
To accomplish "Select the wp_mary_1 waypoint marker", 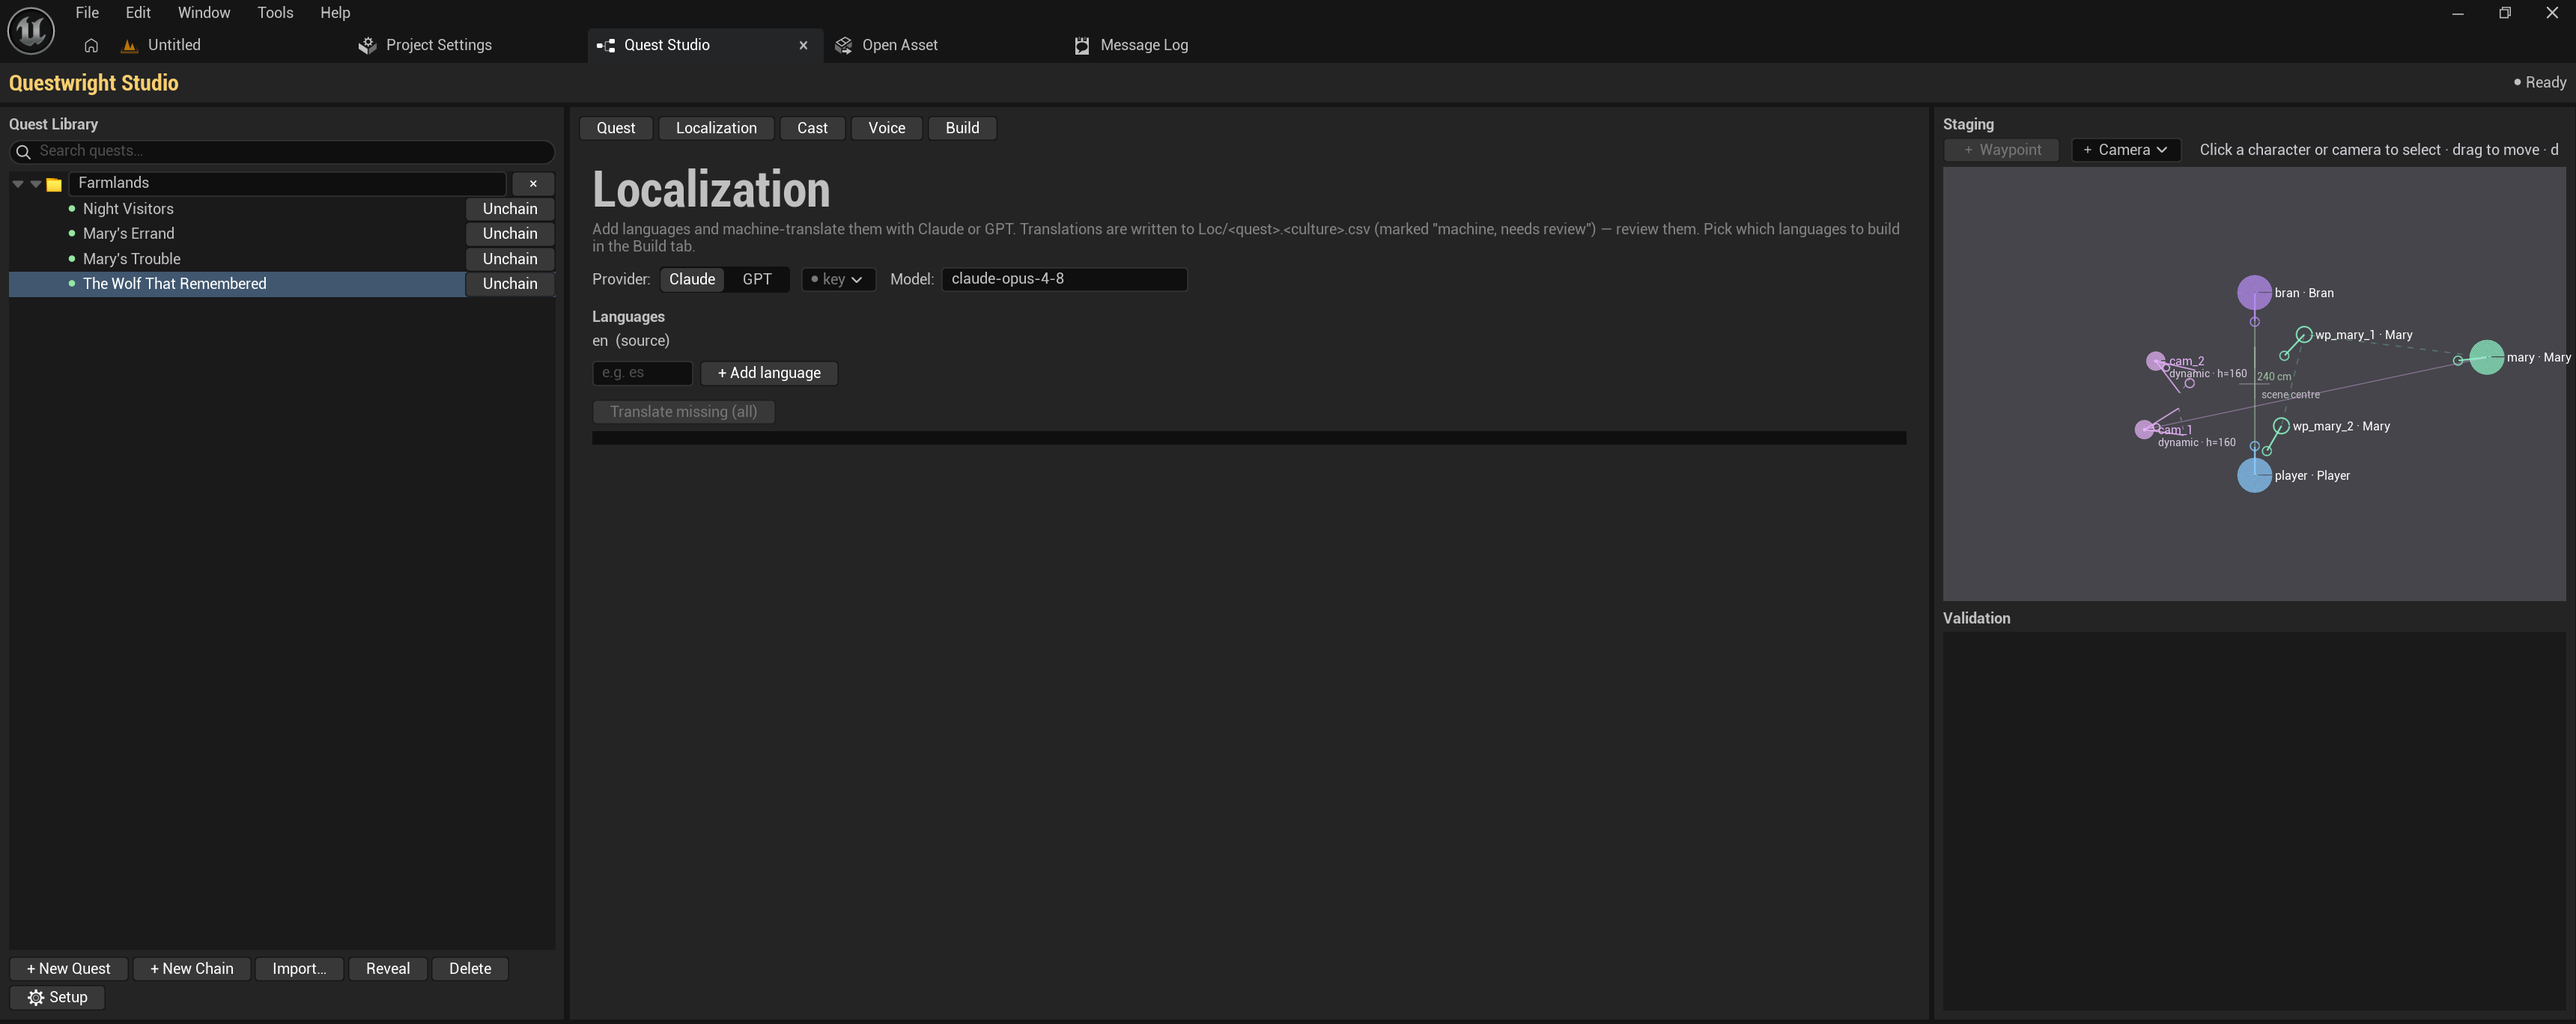I will tap(2303, 335).
